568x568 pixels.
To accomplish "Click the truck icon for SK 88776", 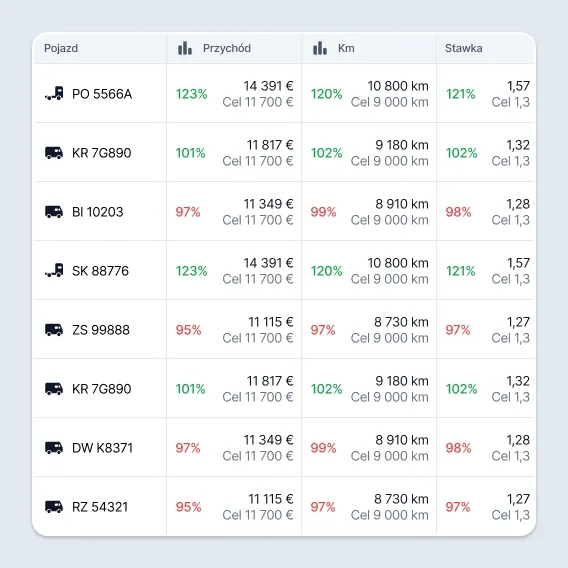I will [54, 271].
